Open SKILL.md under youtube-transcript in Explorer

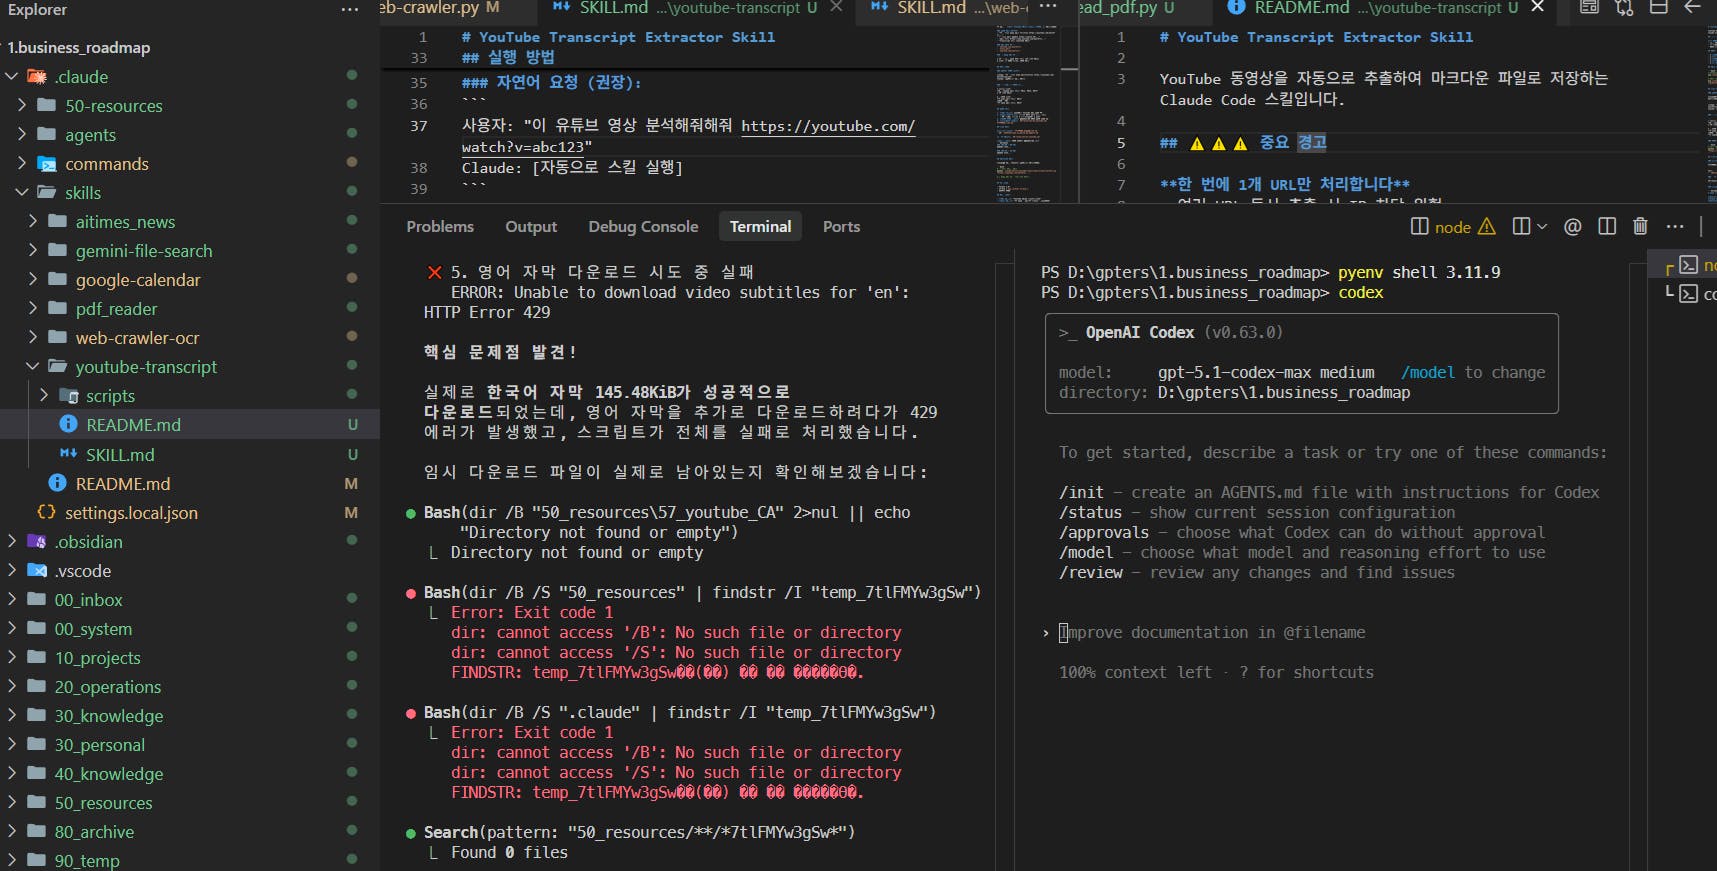point(190,454)
